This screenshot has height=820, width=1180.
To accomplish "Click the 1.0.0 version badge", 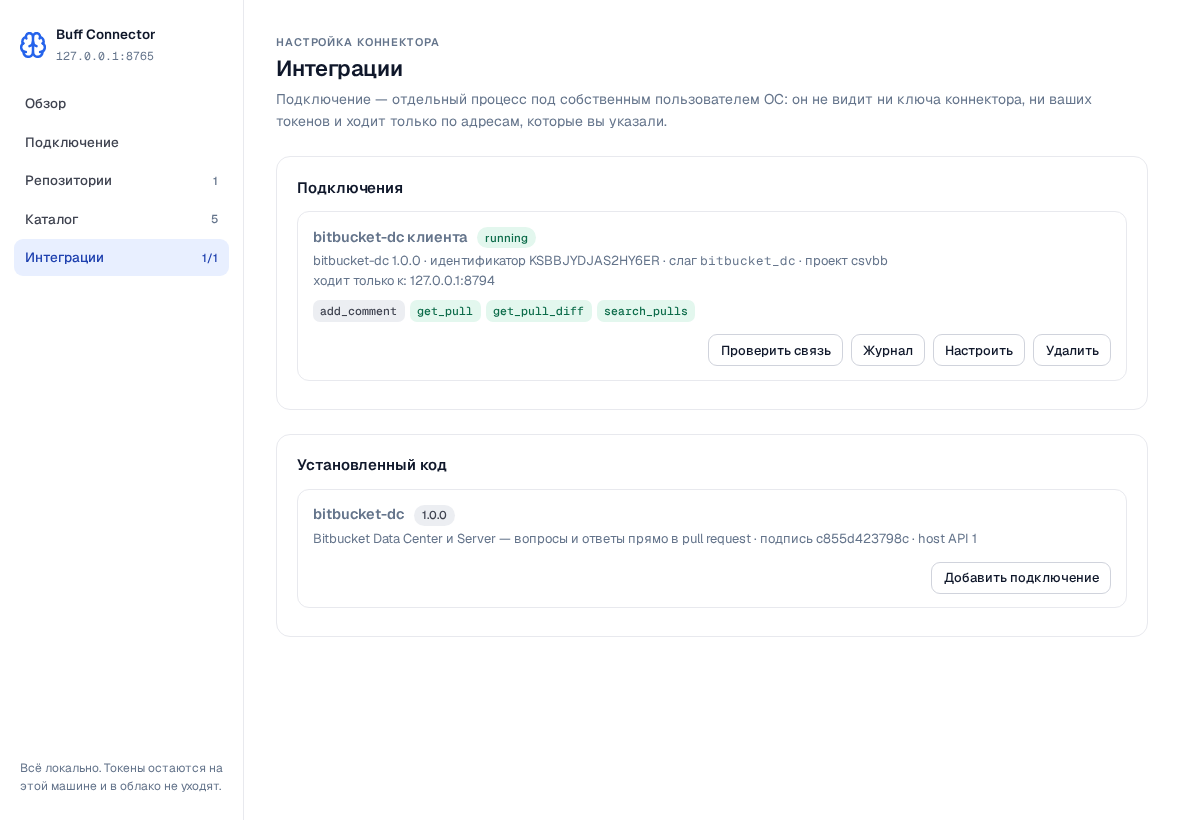I will point(434,515).
